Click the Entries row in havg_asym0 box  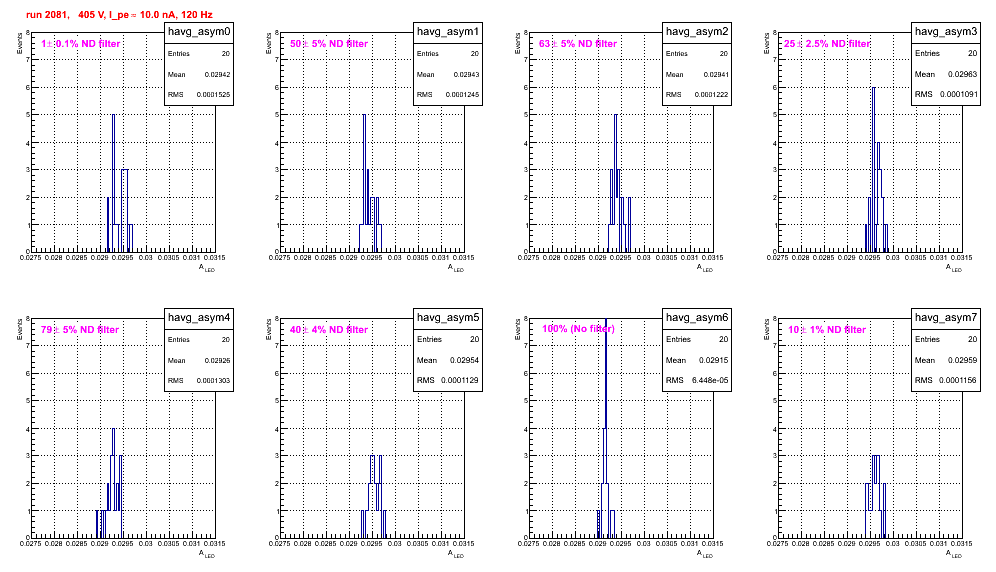tap(199, 54)
